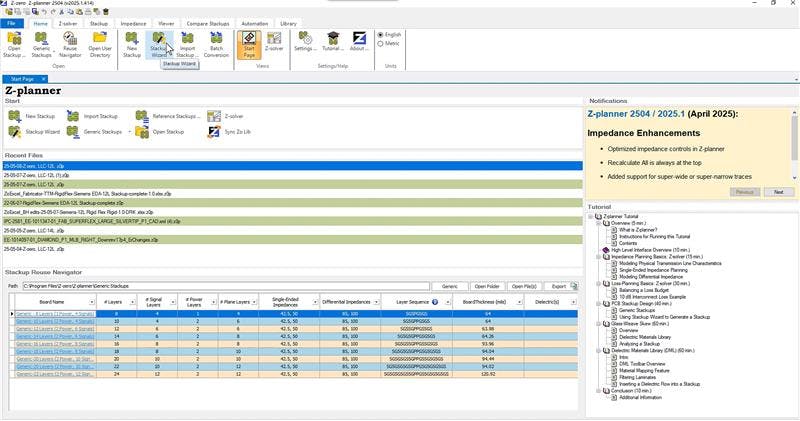Open the # Power Layers filter dropdown

(x=213, y=302)
